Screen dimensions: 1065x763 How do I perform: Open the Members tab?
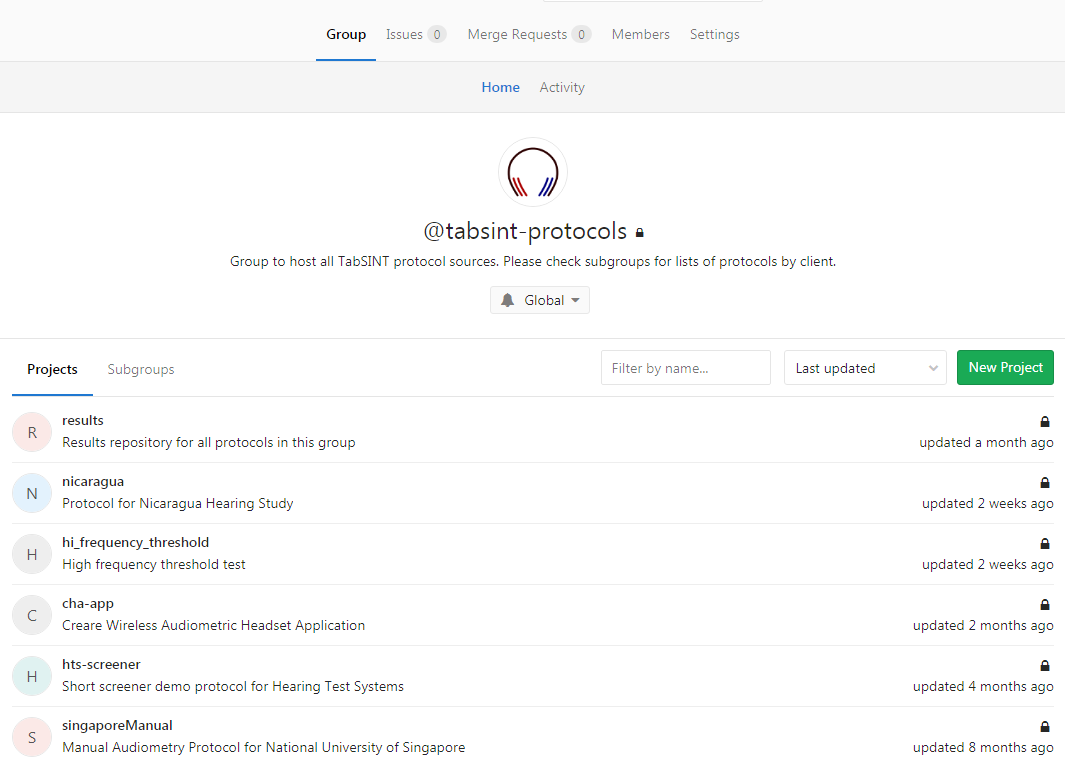click(640, 34)
